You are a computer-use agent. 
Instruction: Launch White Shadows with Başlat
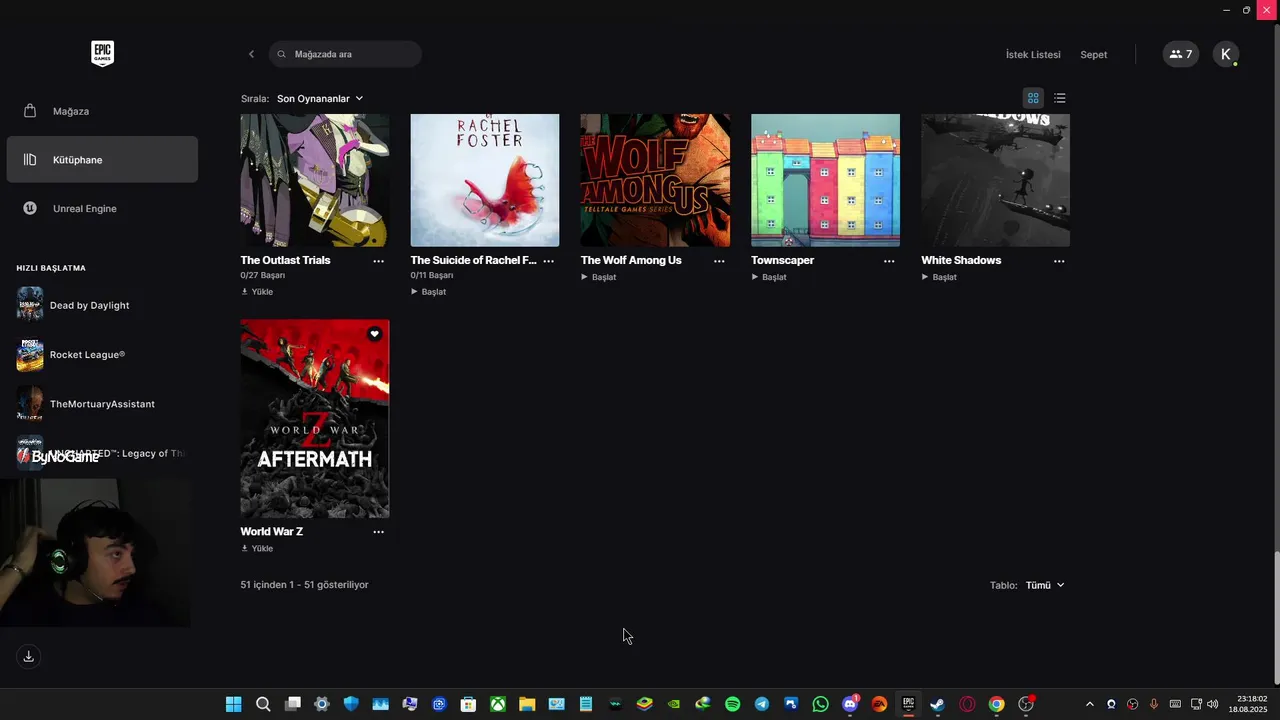coord(939,277)
